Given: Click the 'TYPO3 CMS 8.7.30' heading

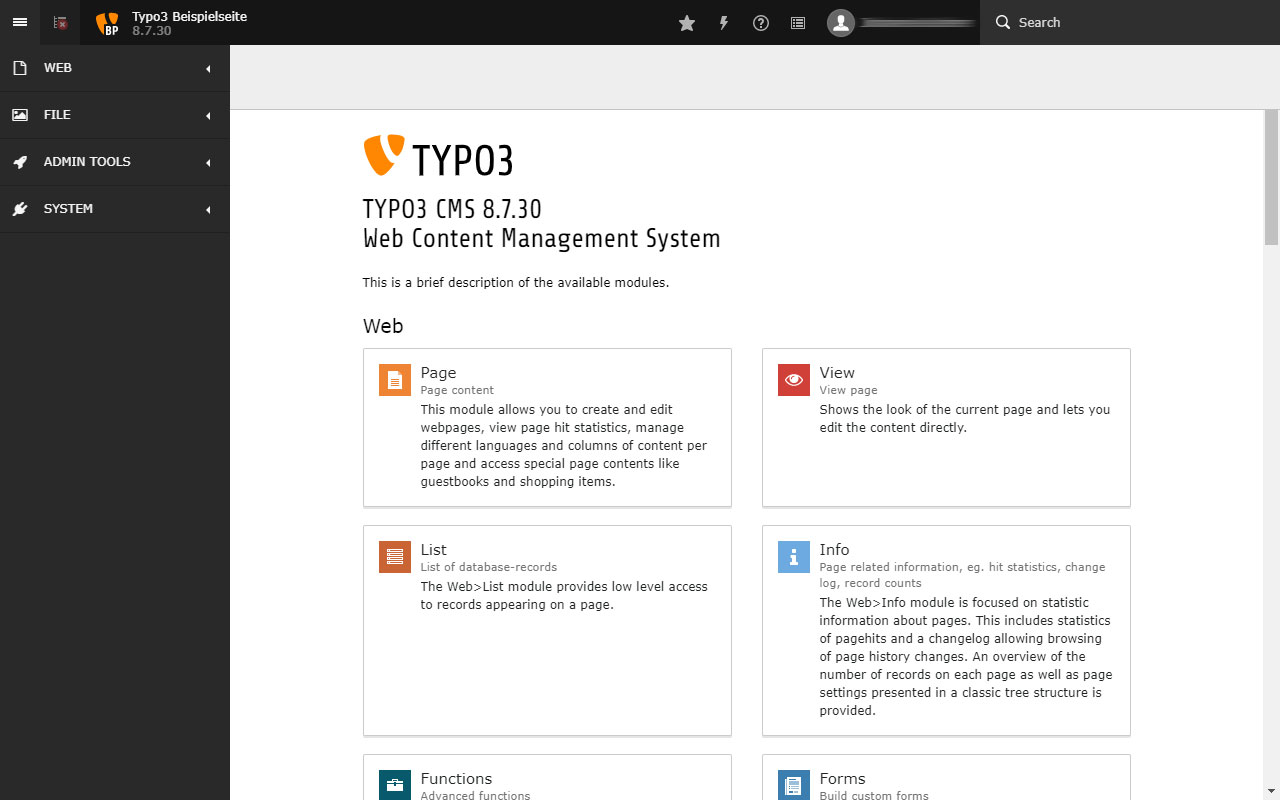Looking at the screenshot, I should (452, 209).
